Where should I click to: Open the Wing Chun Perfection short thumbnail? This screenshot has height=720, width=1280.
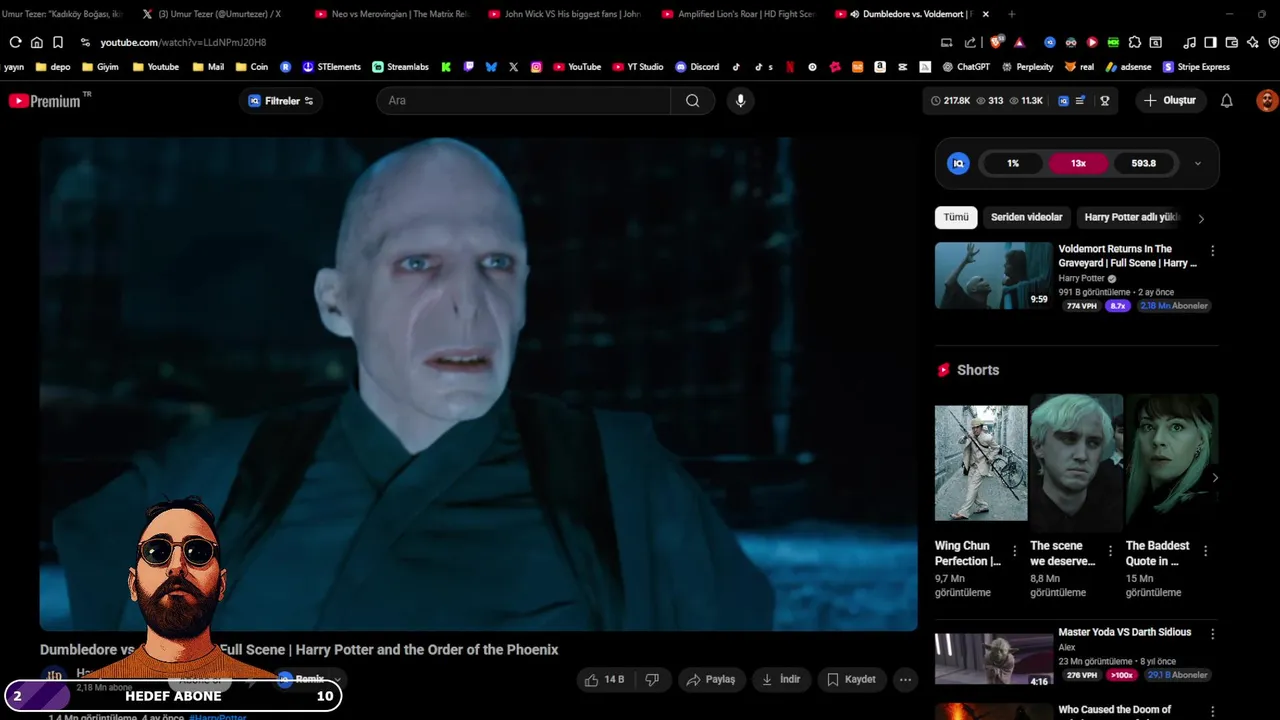(981, 463)
